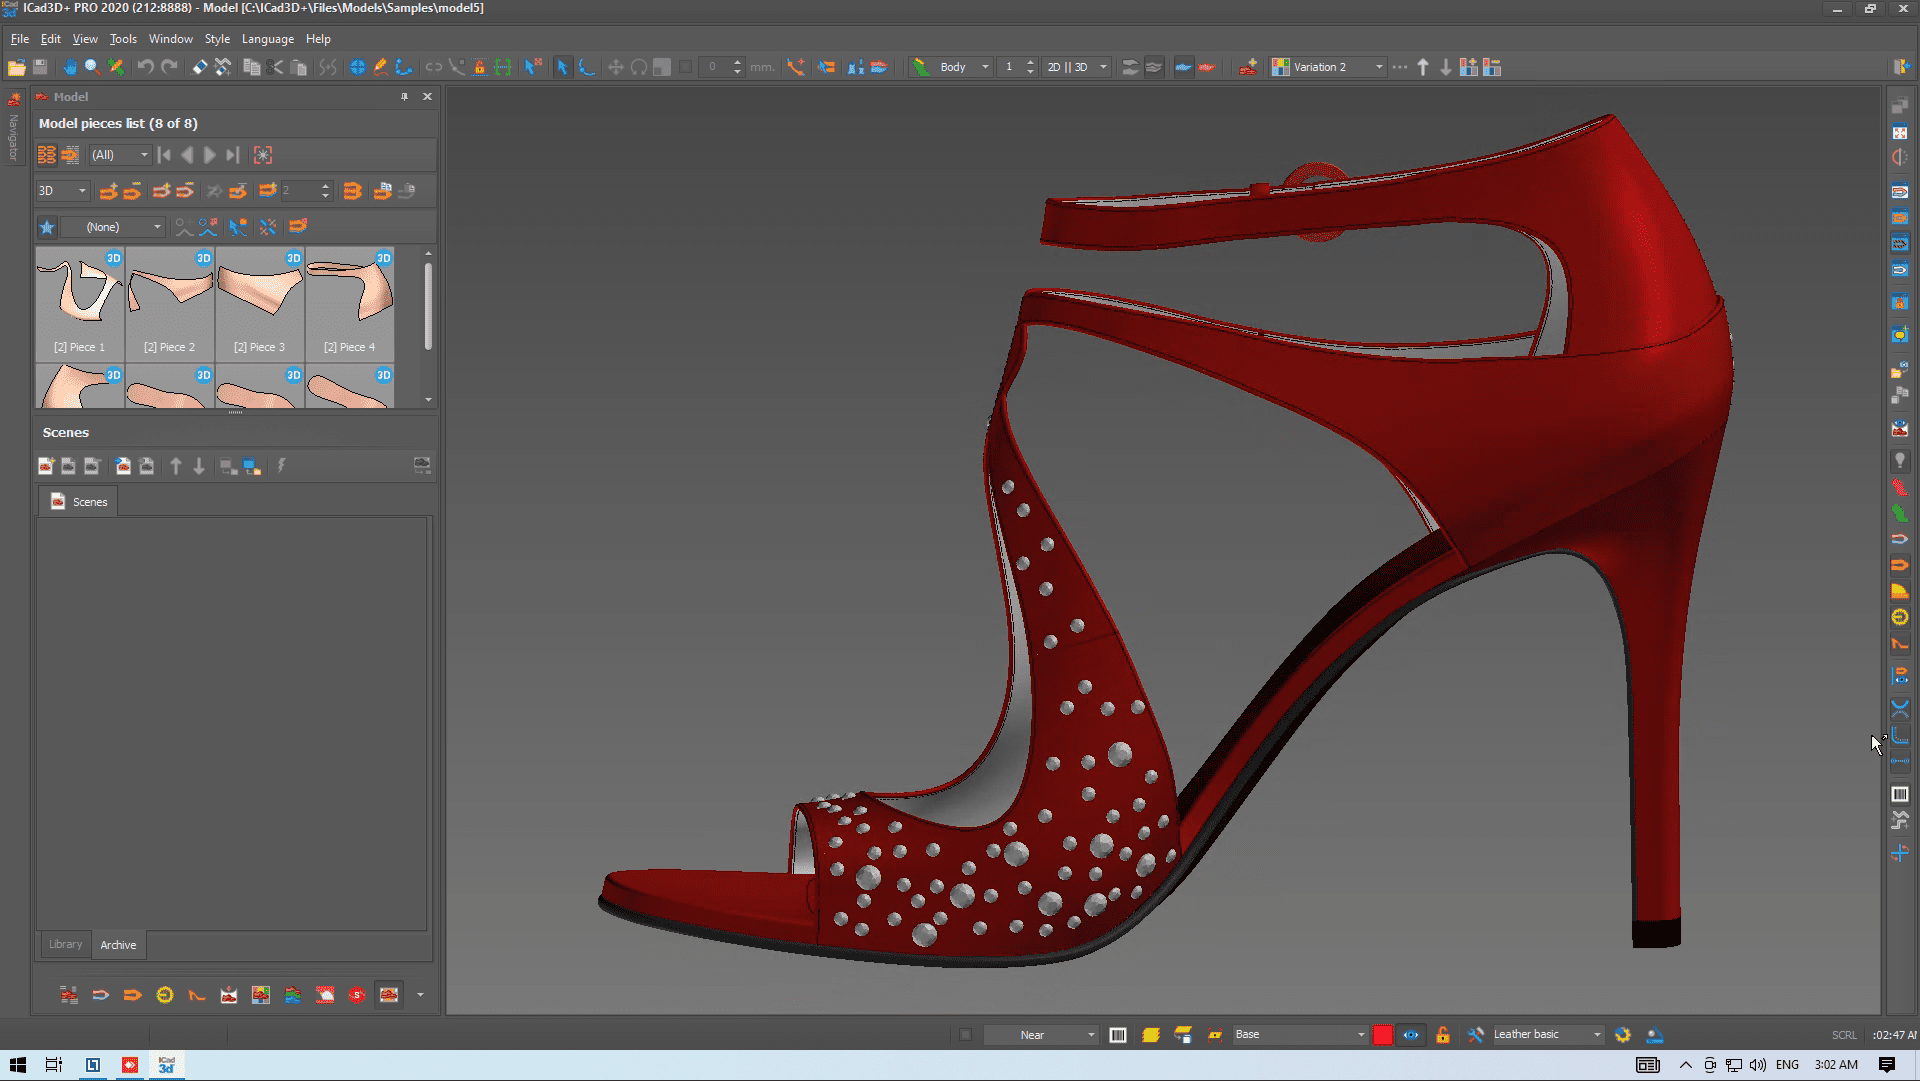1920x1081 pixels.
Task: Activate the Zoom magnifier tool
Action: point(92,67)
